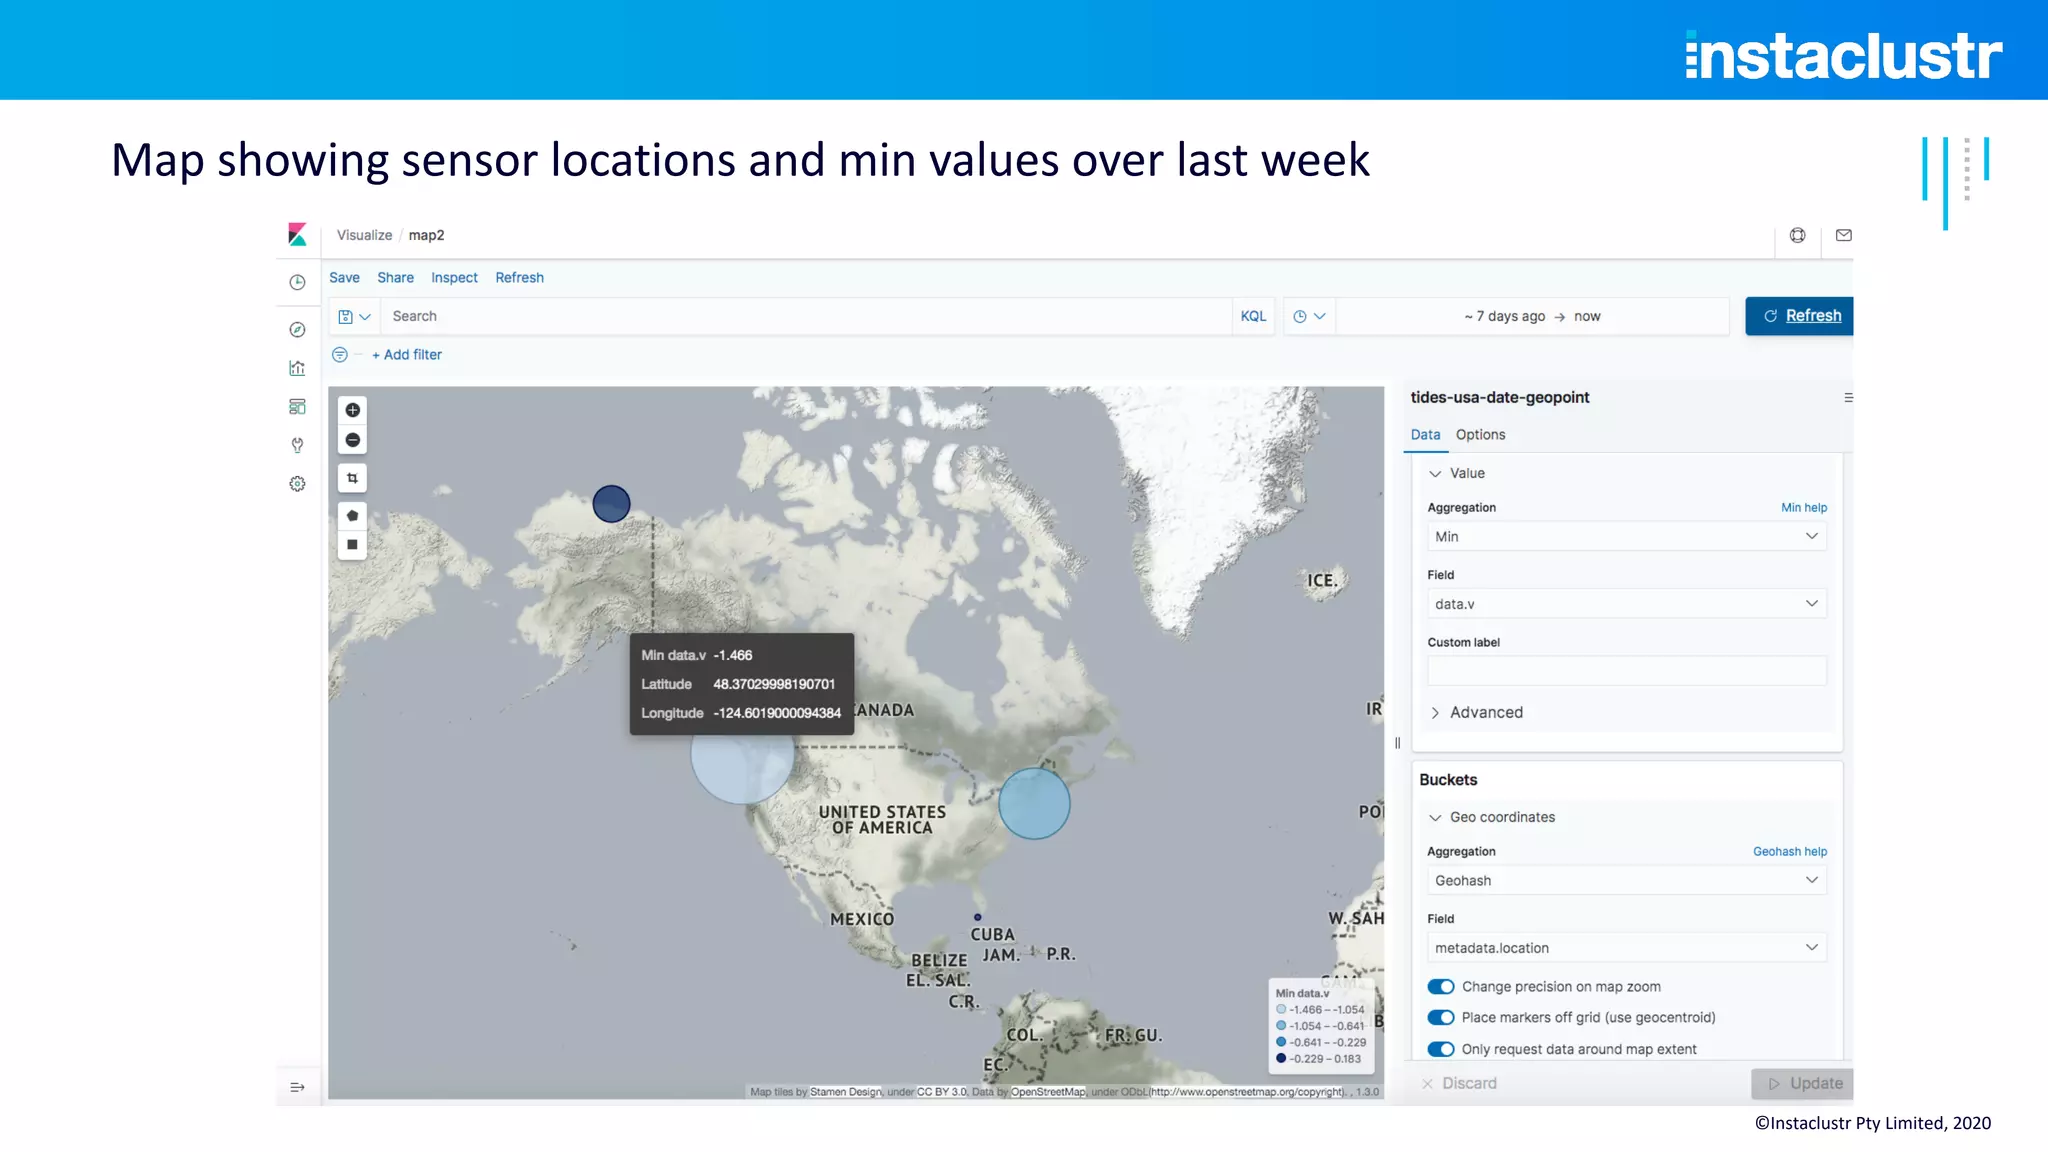The height and width of the screenshot is (1152, 2048).
Task: Click Refresh in the top menu
Action: [x=519, y=278]
